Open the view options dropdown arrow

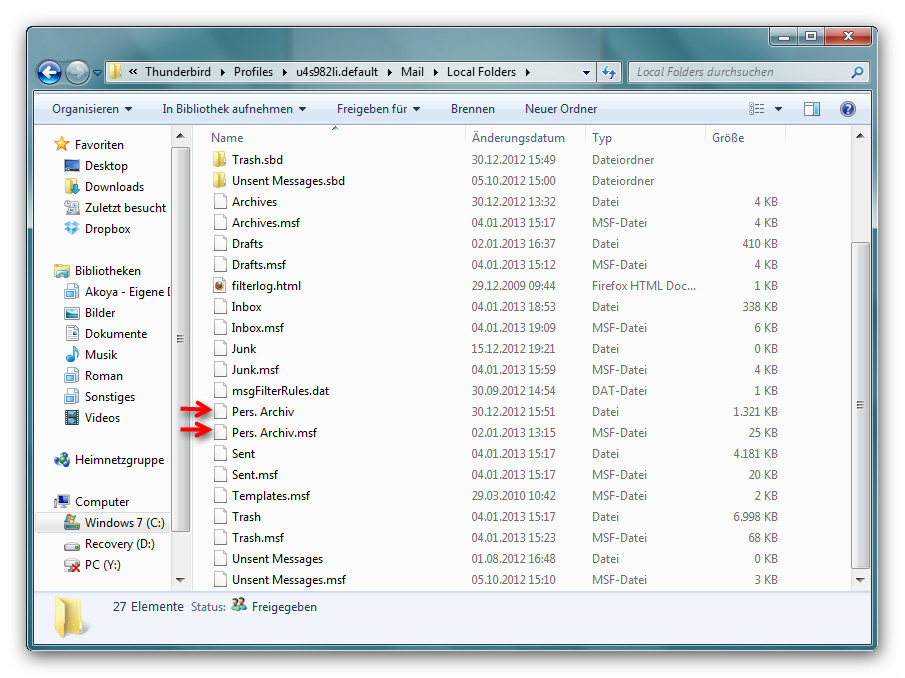pos(778,109)
